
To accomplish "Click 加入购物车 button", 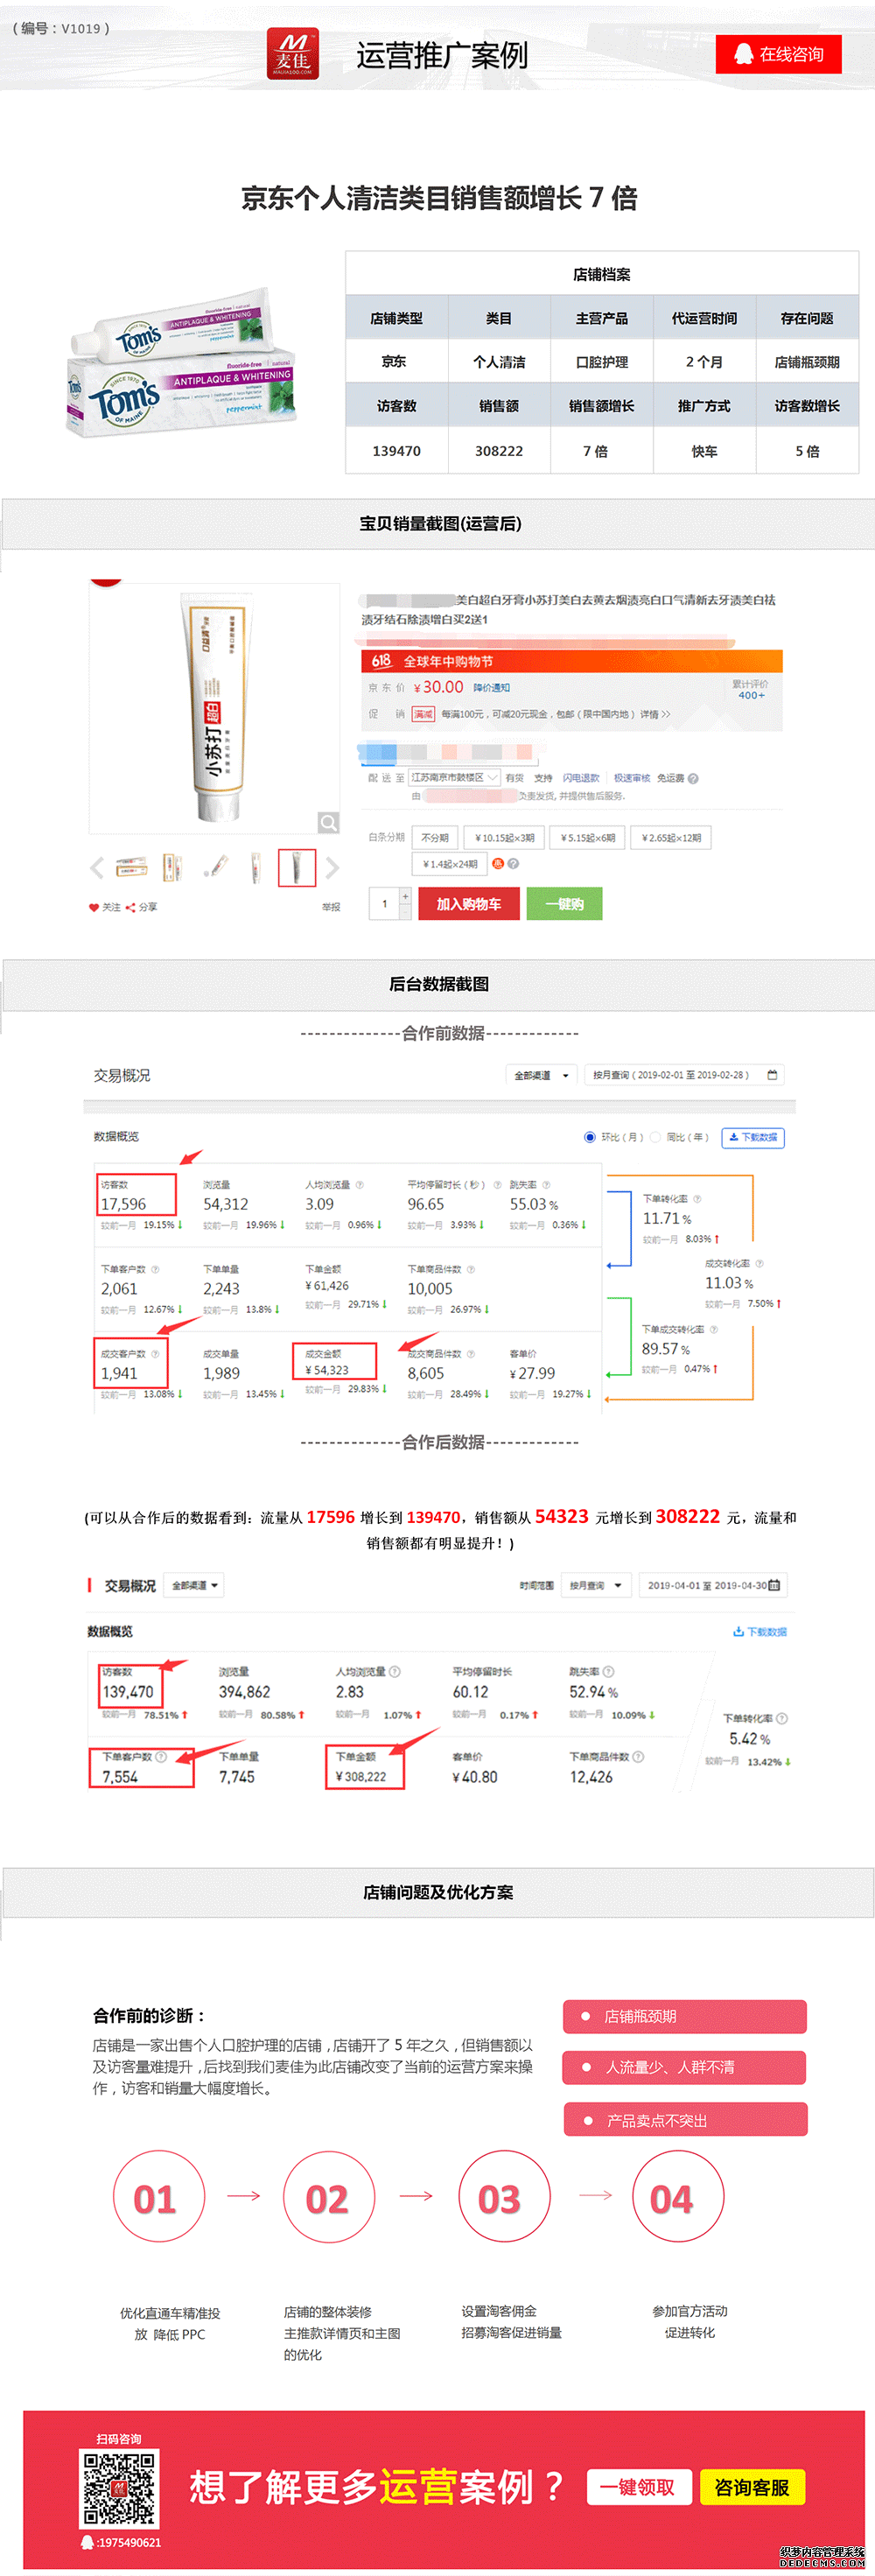I will click(468, 903).
